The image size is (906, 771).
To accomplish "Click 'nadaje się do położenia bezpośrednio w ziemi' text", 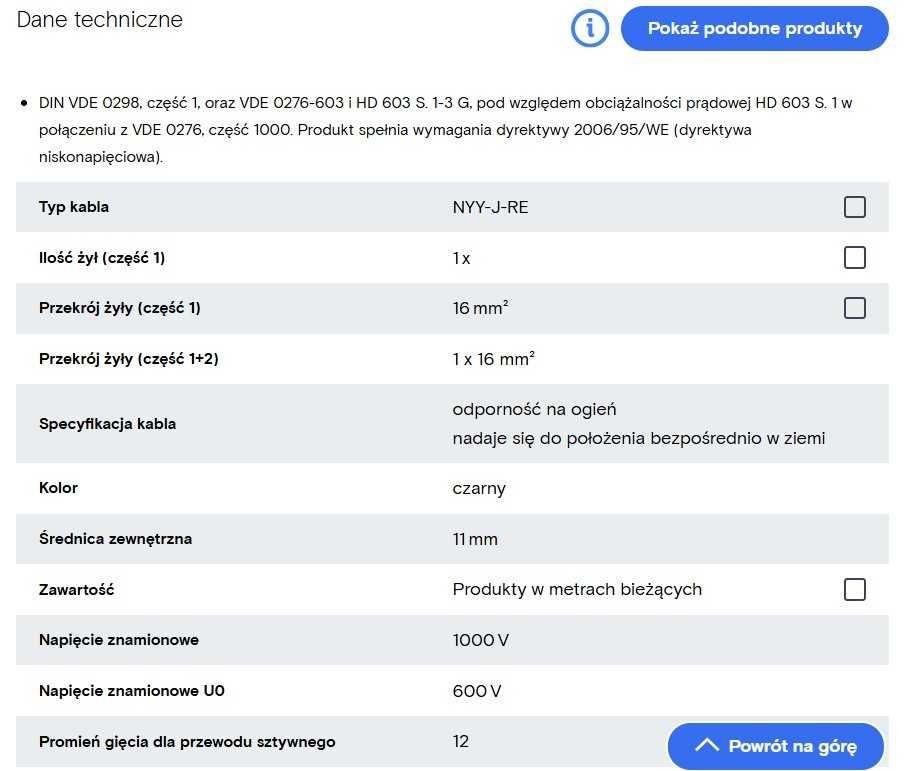I will [638, 438].
